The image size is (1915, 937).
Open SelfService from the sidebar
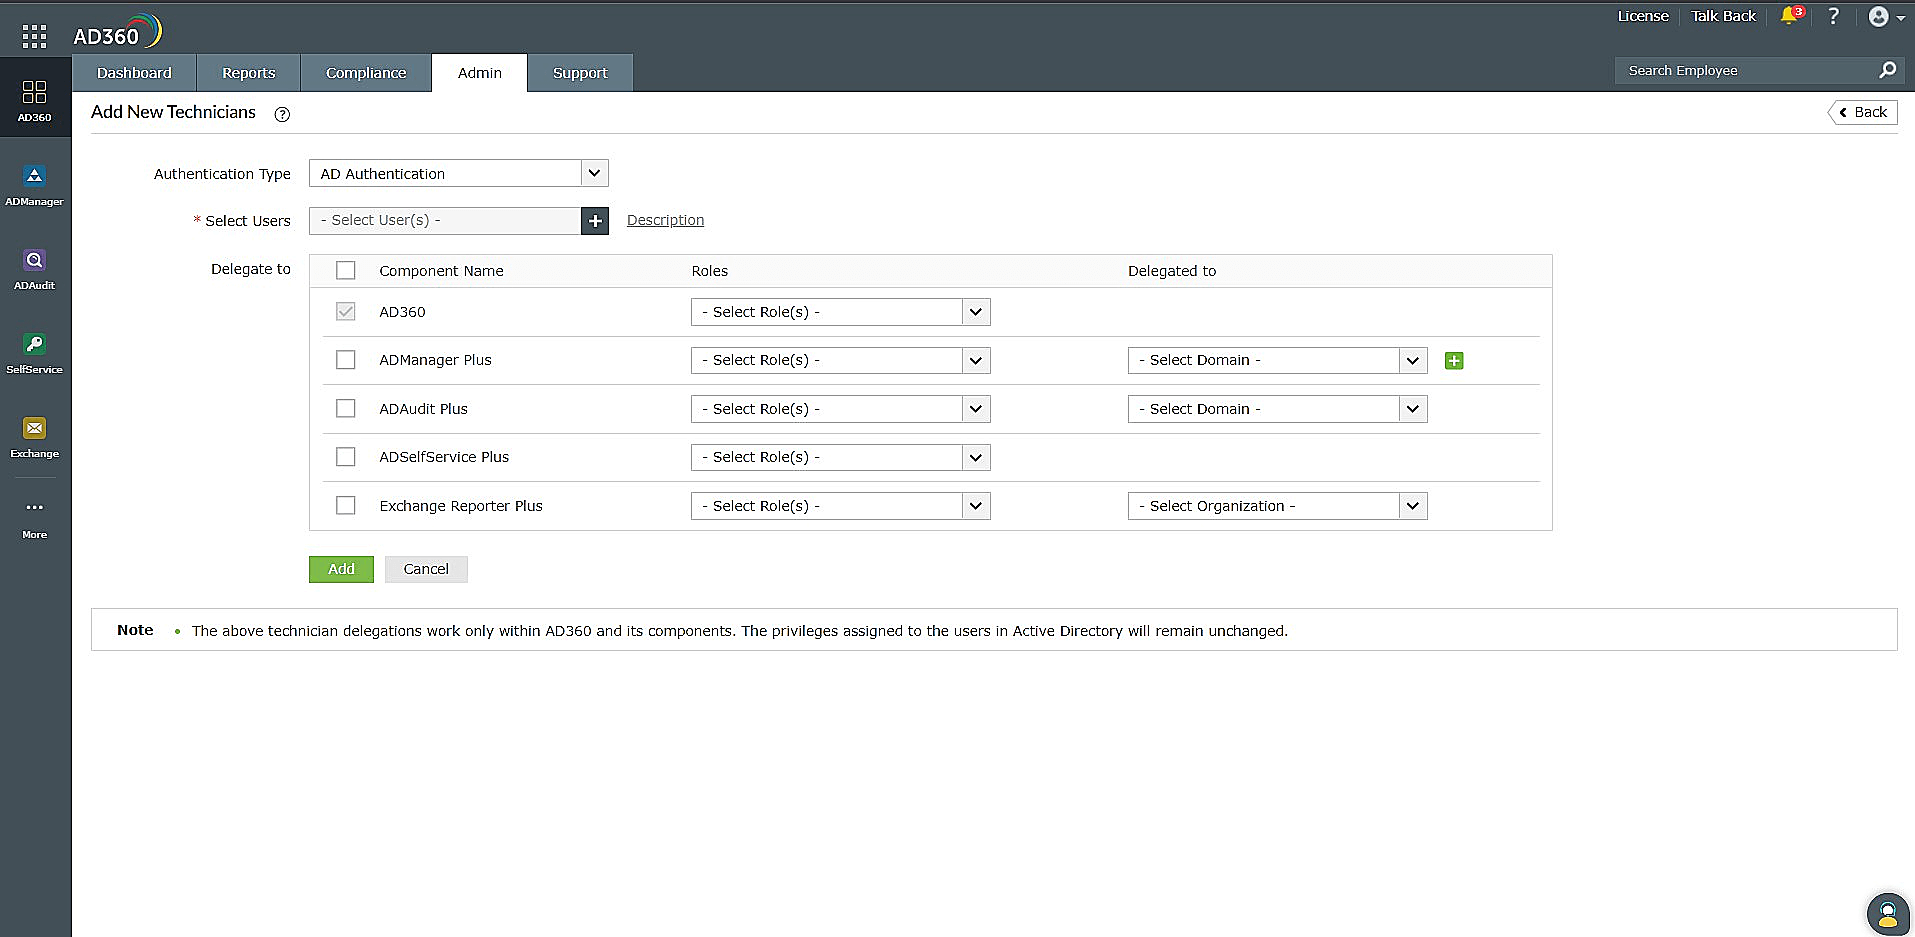35,354
